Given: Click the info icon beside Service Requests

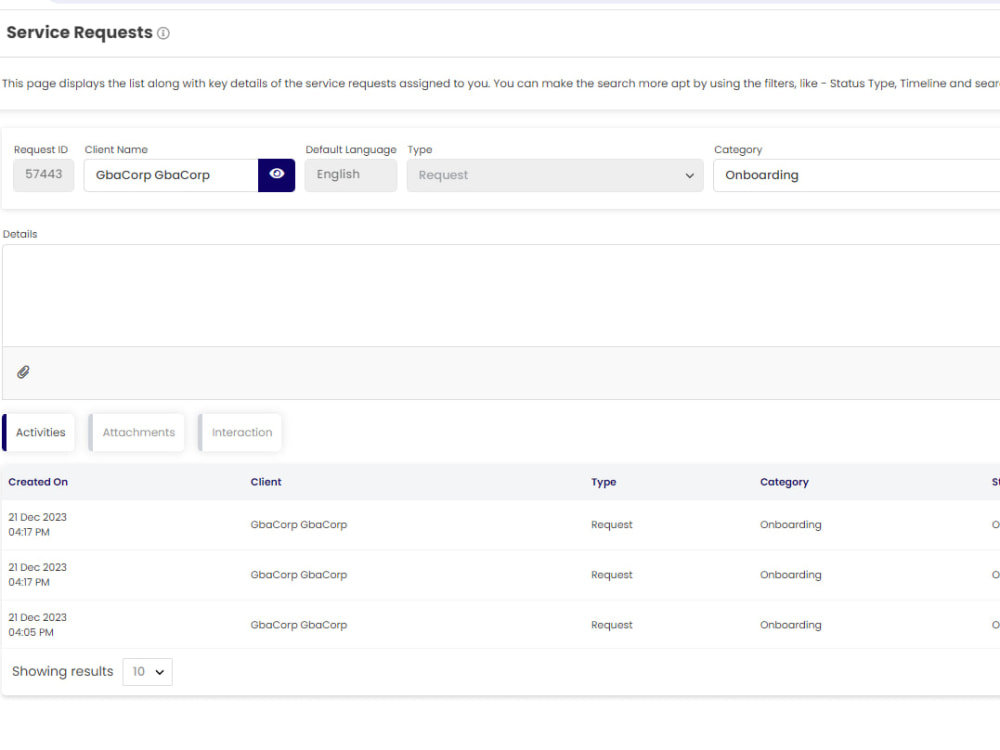Looking at the screenshot, I should pos(163,33).
